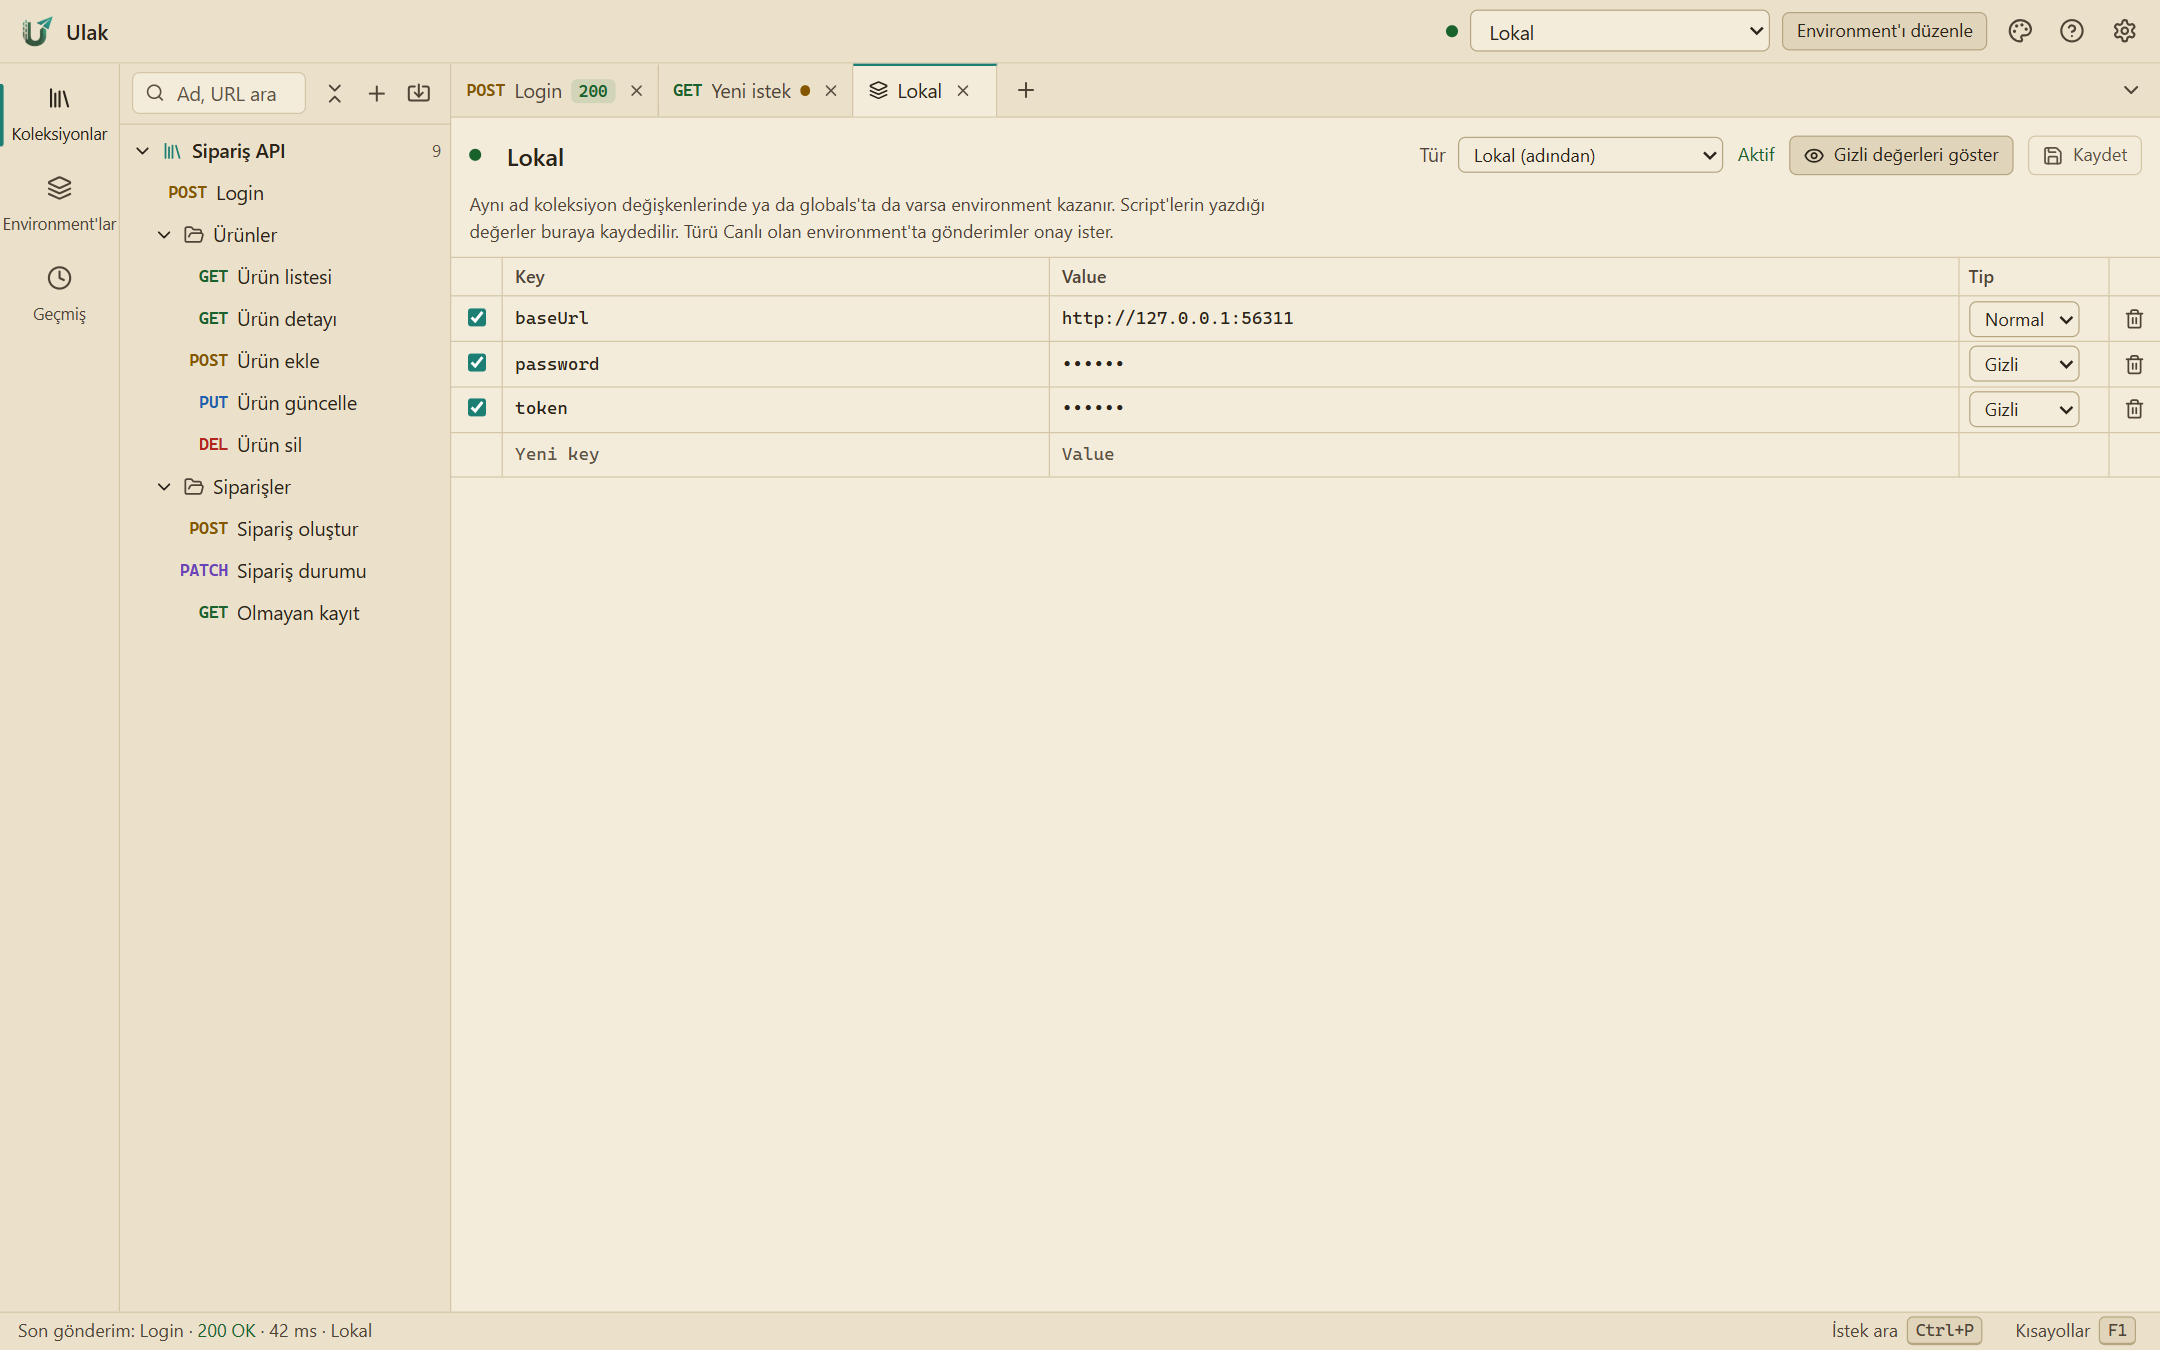2160x1350 pixels.
Task: Click Kısayollar F1 in status bar
Action: (2075, 1331)
